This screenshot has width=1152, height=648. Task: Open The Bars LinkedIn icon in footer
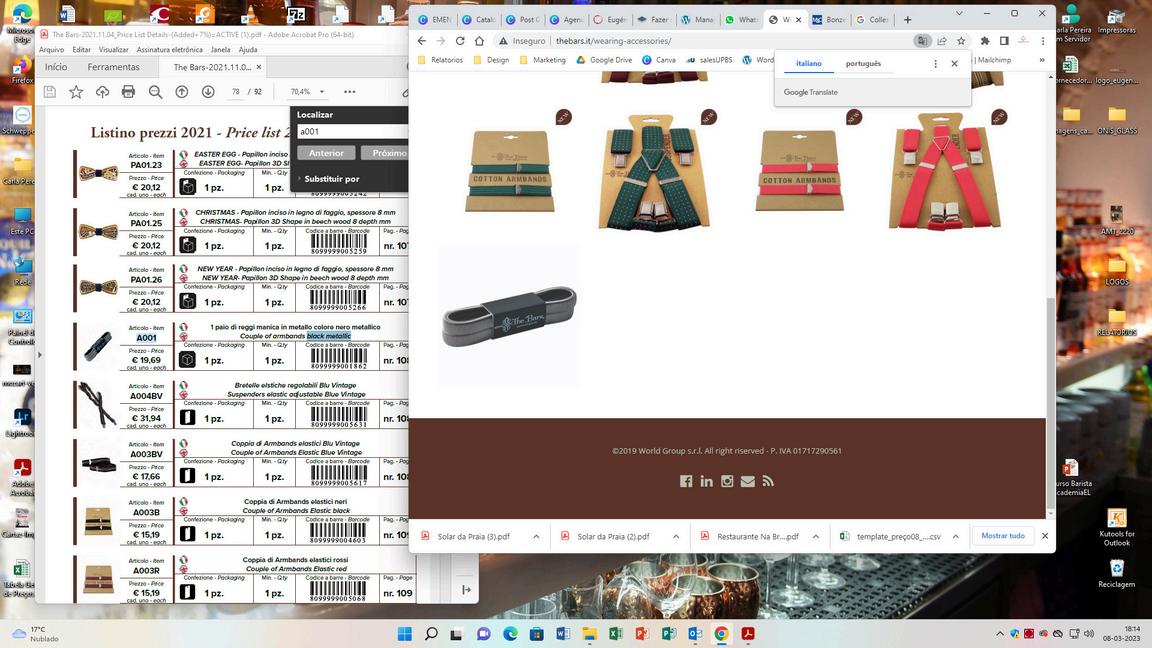(x=706, y=481)
